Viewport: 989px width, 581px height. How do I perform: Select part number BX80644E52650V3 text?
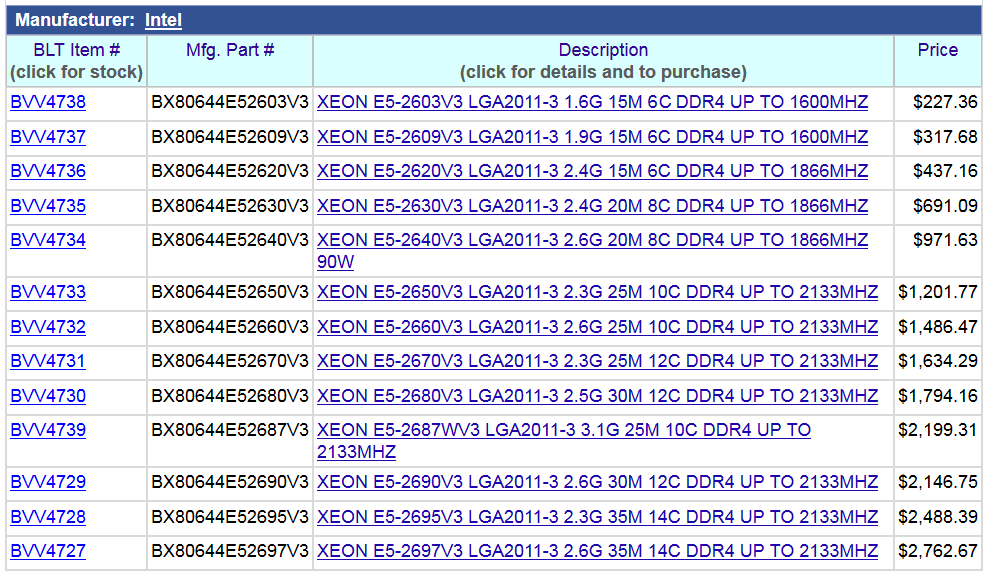coord(230,292)
